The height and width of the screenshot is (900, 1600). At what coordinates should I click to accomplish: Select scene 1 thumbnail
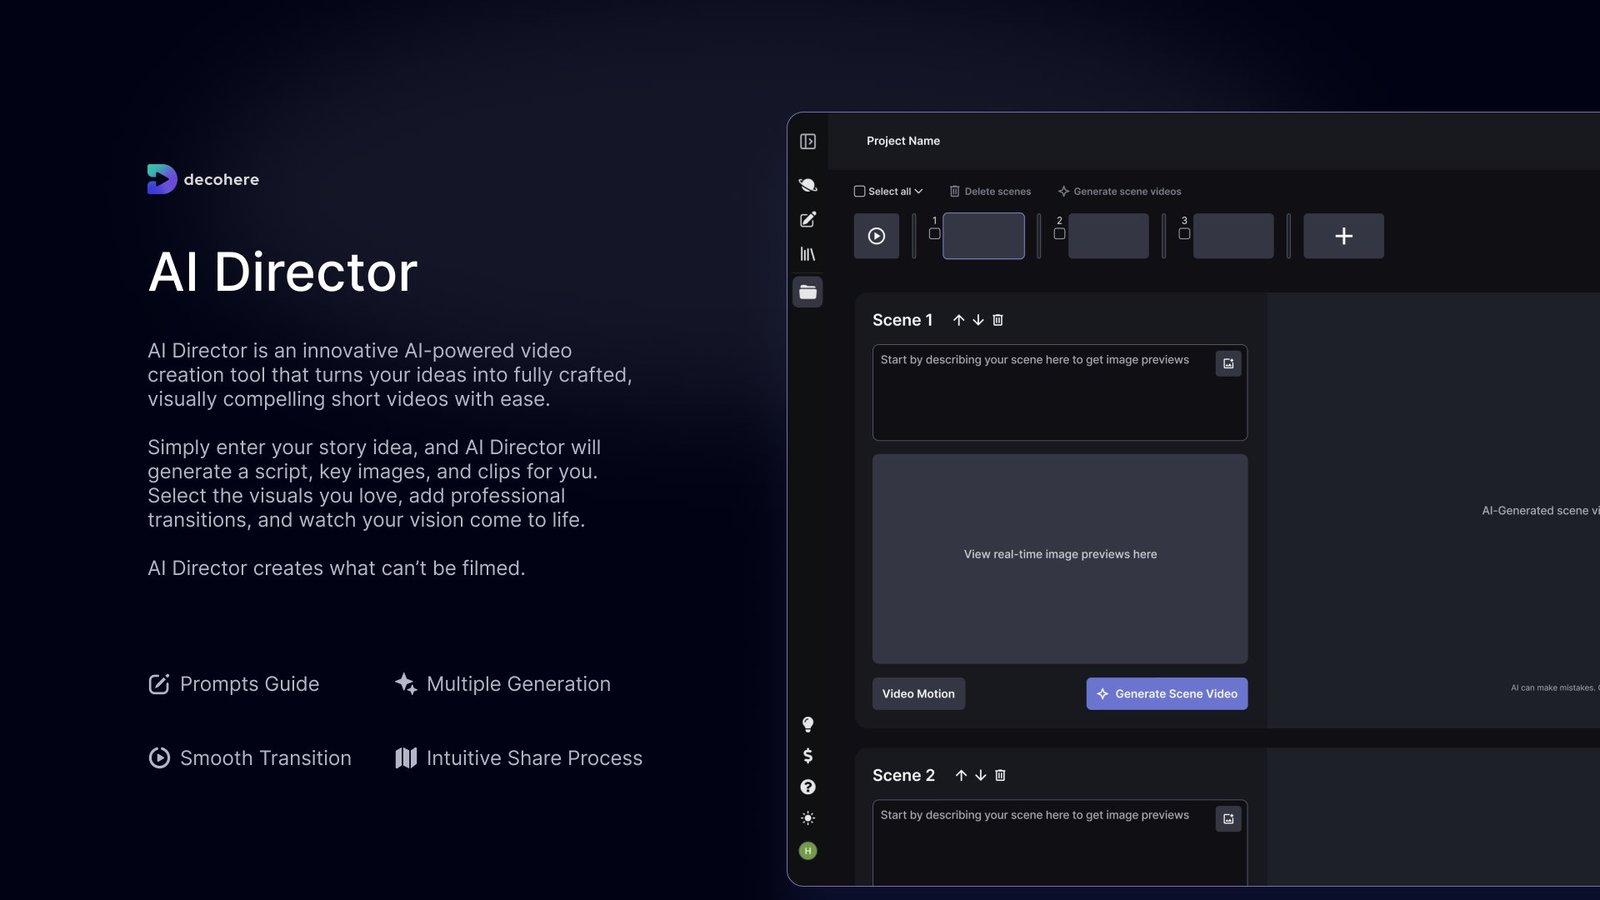[x=984, y=236]
